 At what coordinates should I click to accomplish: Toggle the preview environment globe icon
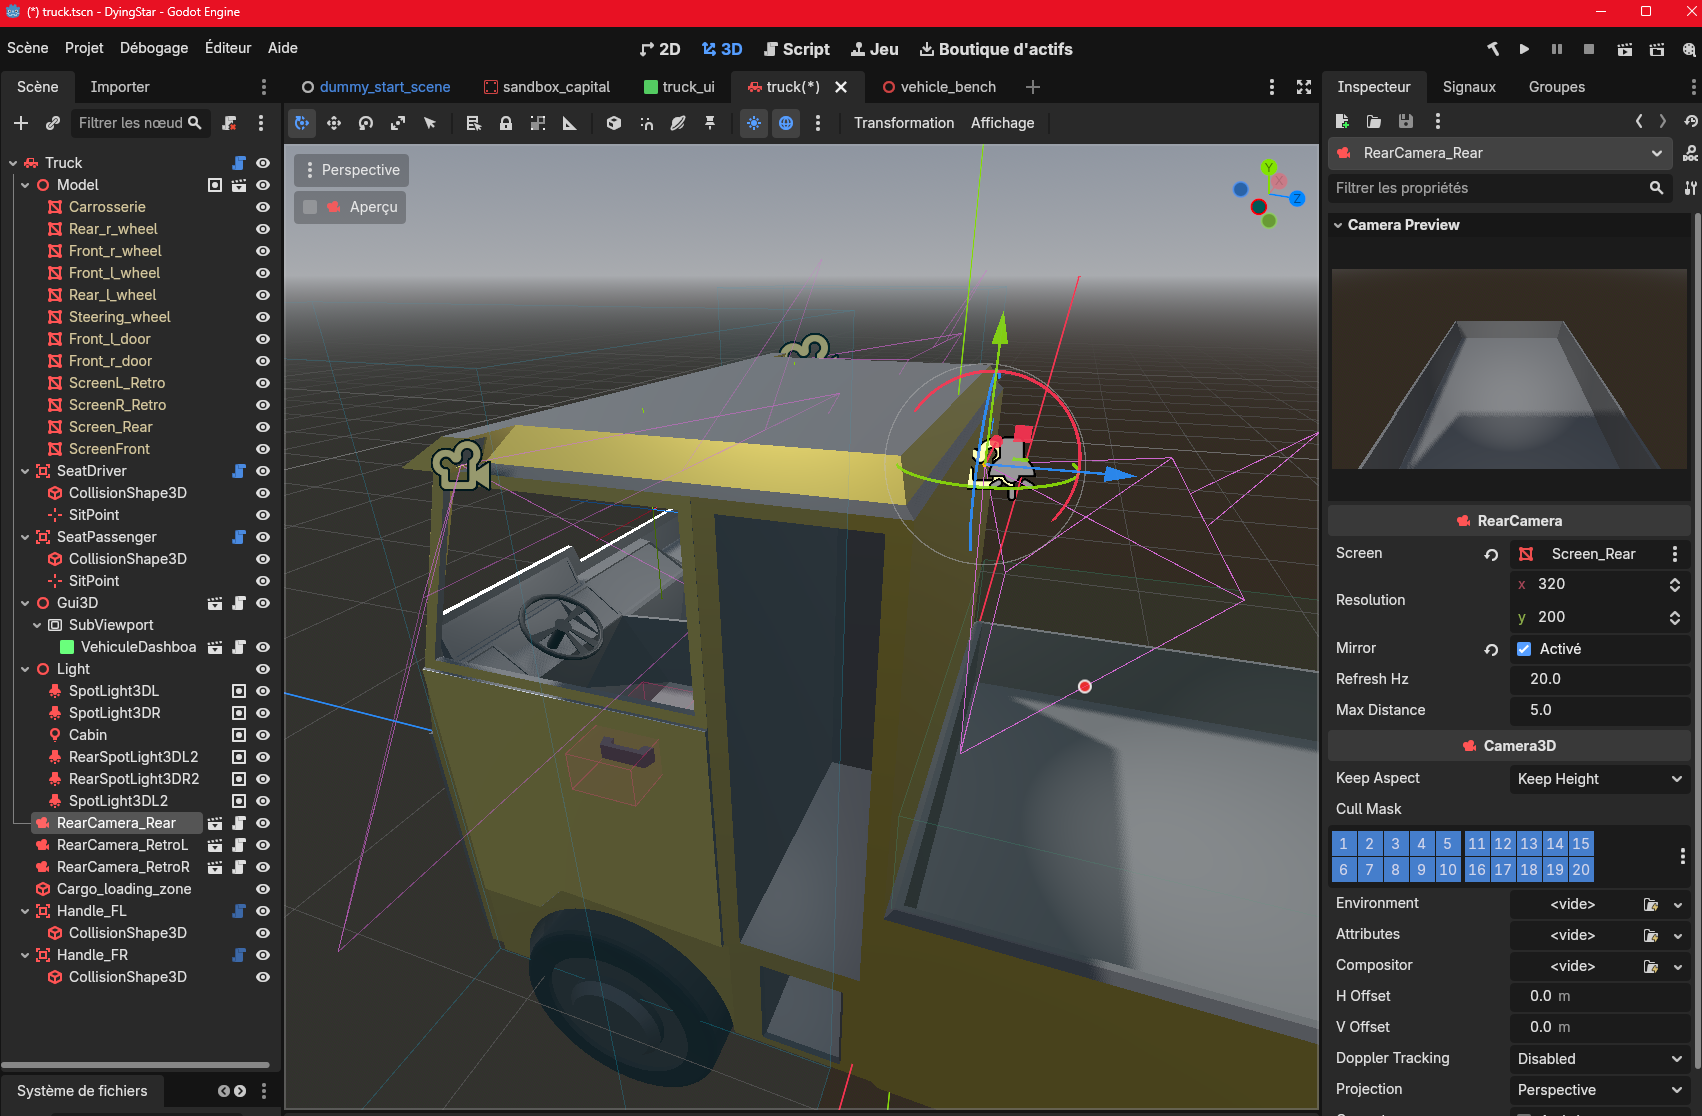[786, 123]
